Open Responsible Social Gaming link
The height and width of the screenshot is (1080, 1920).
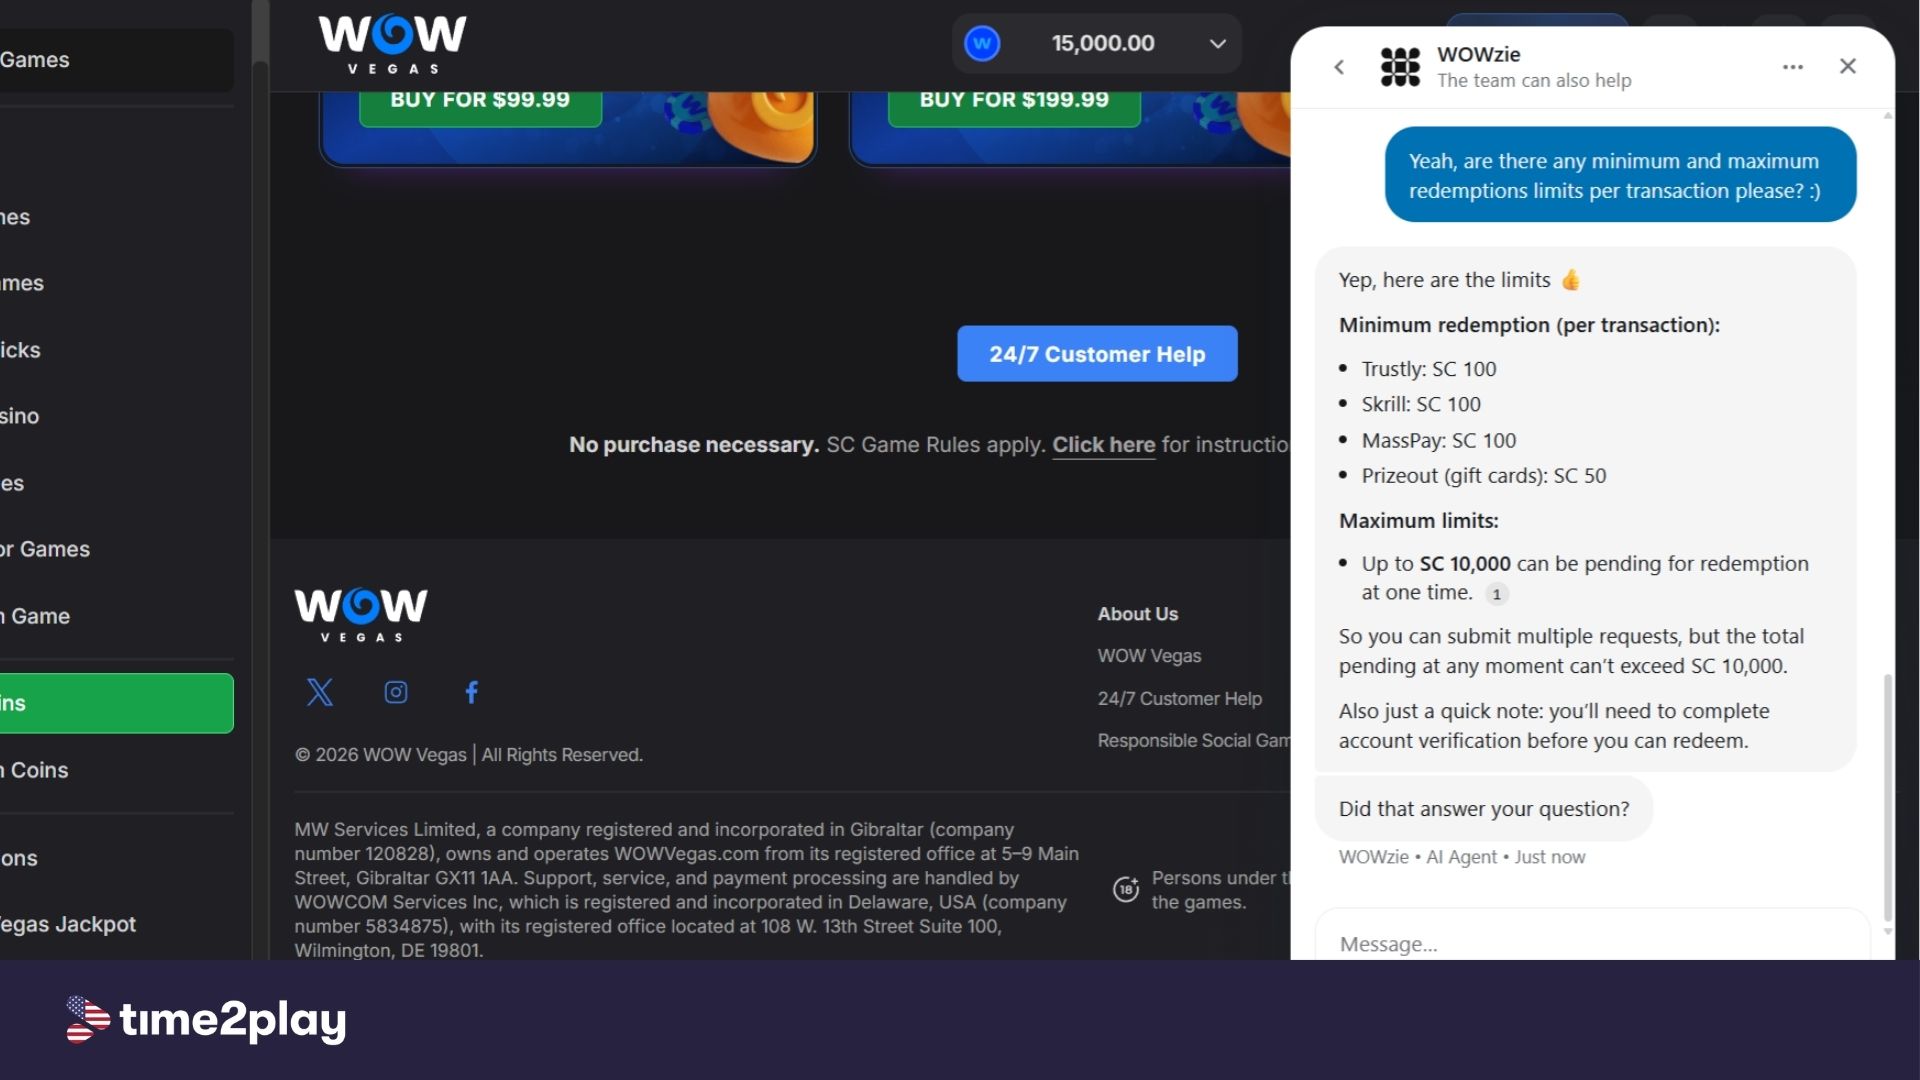[x=1194, y=741]
